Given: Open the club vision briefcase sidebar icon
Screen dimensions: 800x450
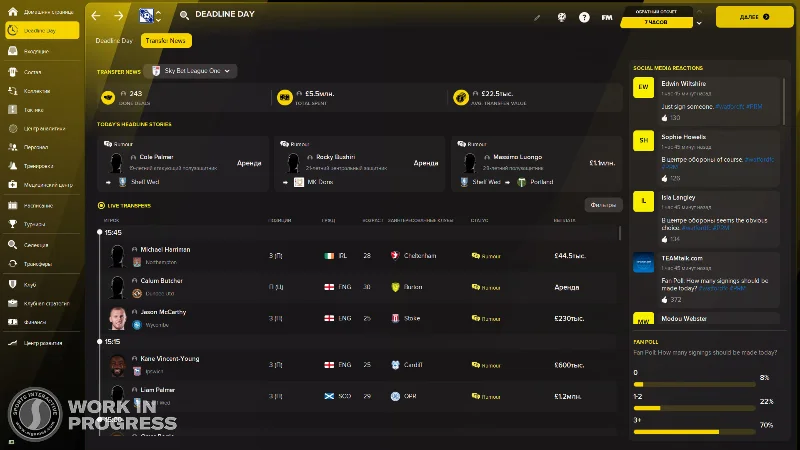Looking at the screenshot, I should click(x=13, y=303).
